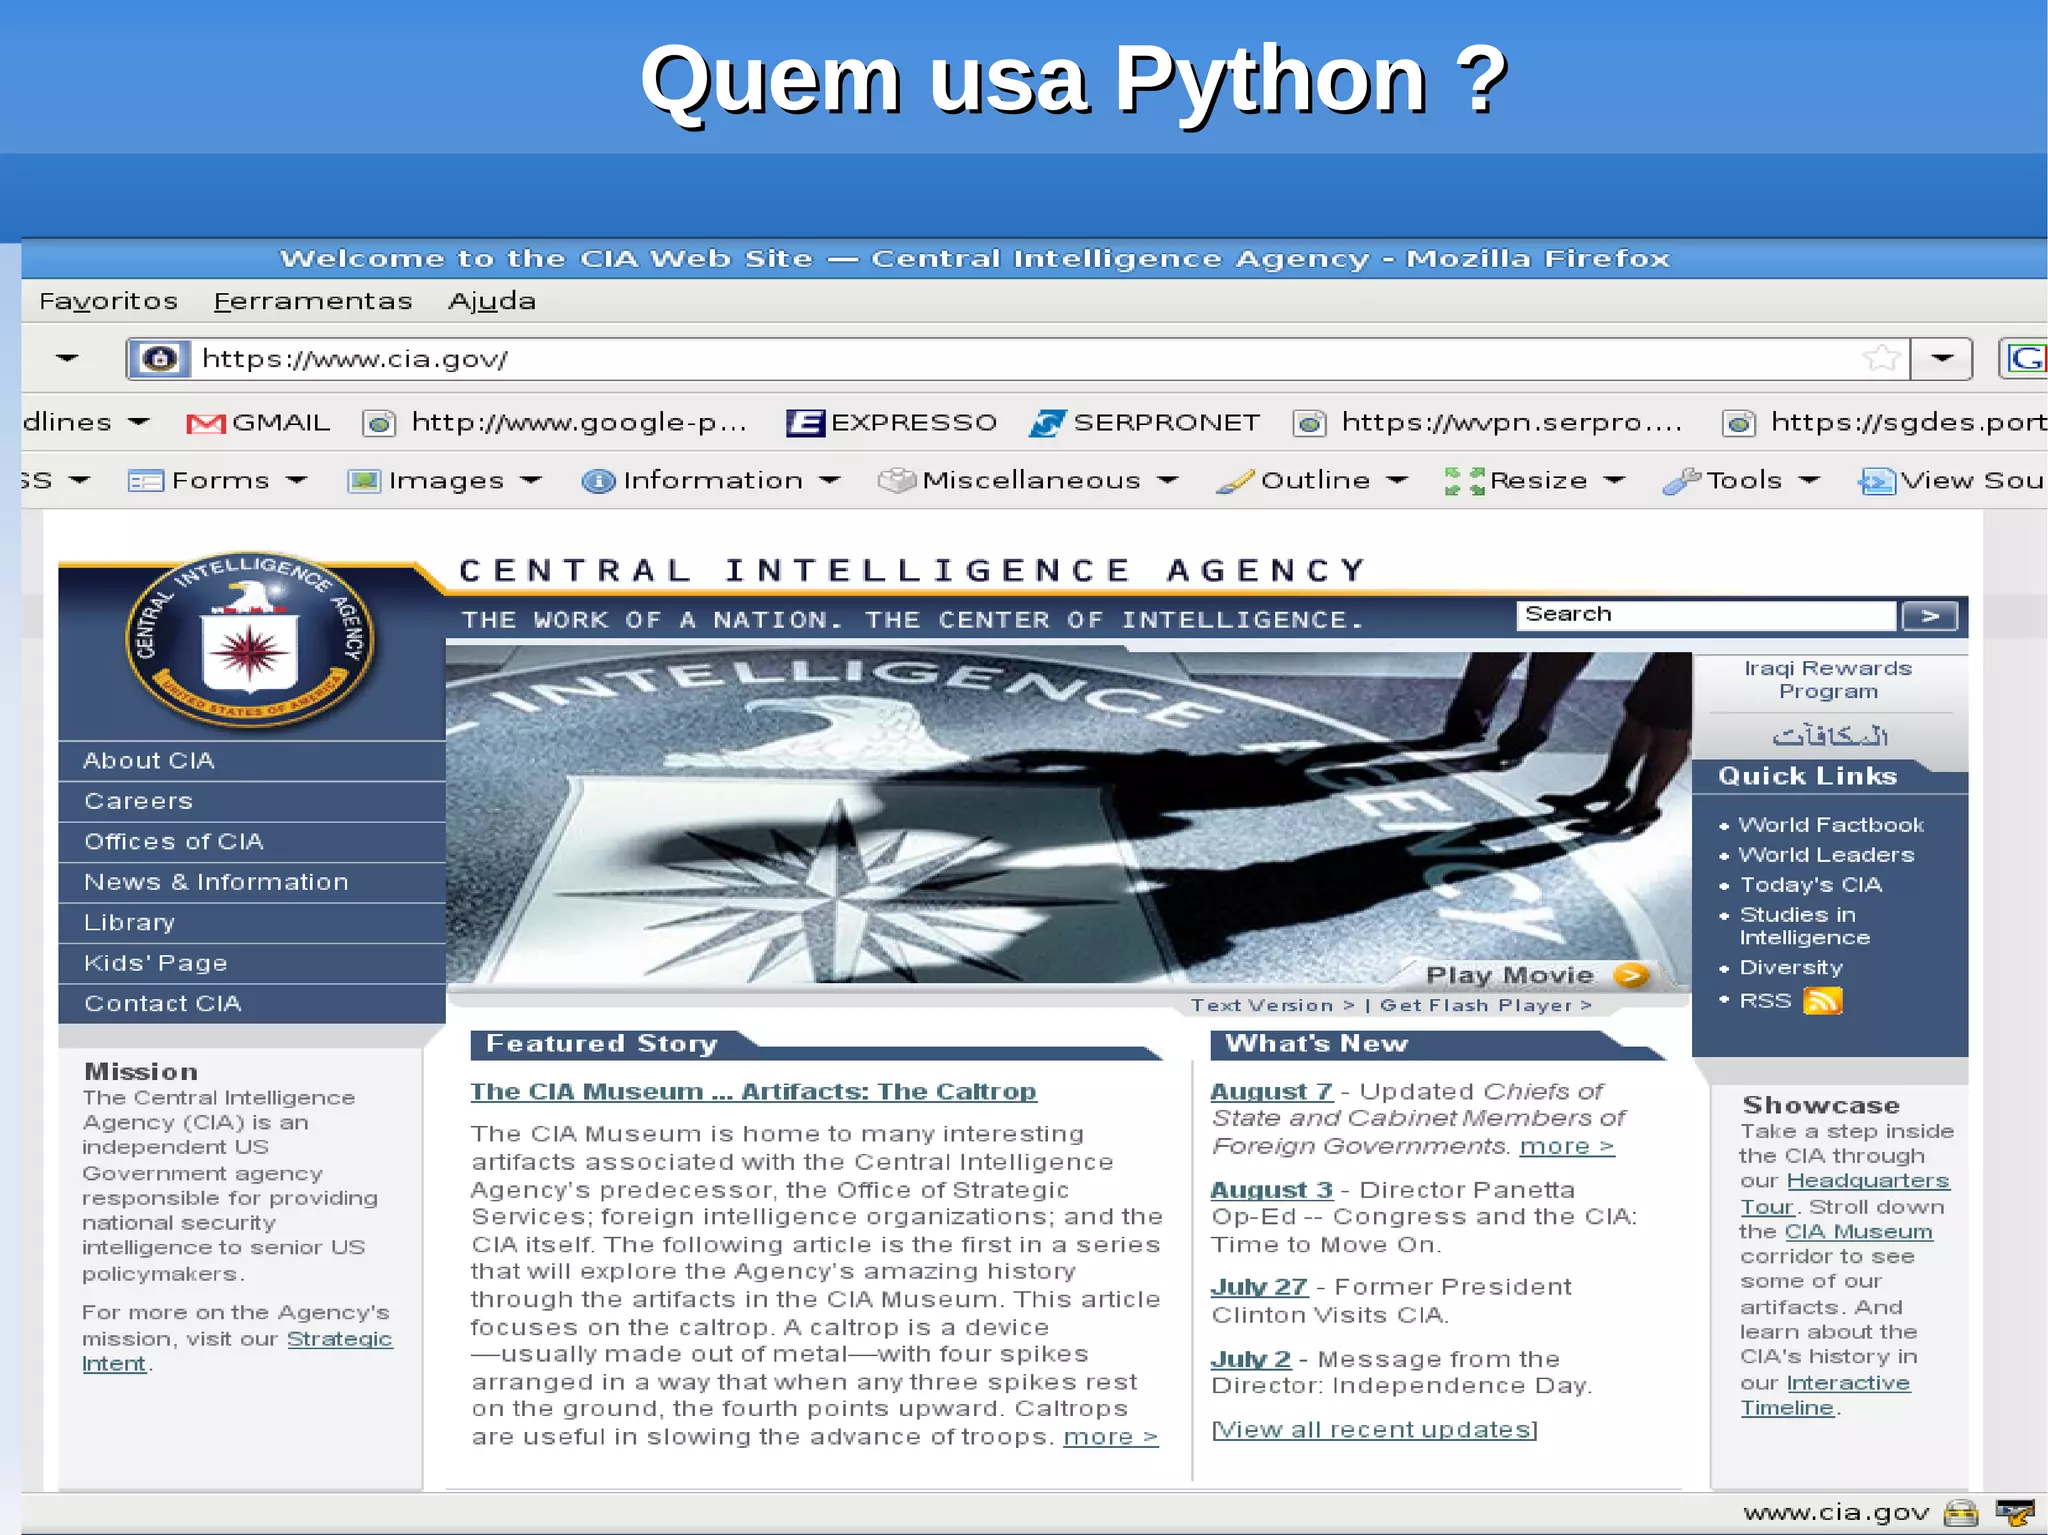Viewport: 2048px width, 1535px height.
Task: Open the August 3 update link
Action: pos(1271,1190)
